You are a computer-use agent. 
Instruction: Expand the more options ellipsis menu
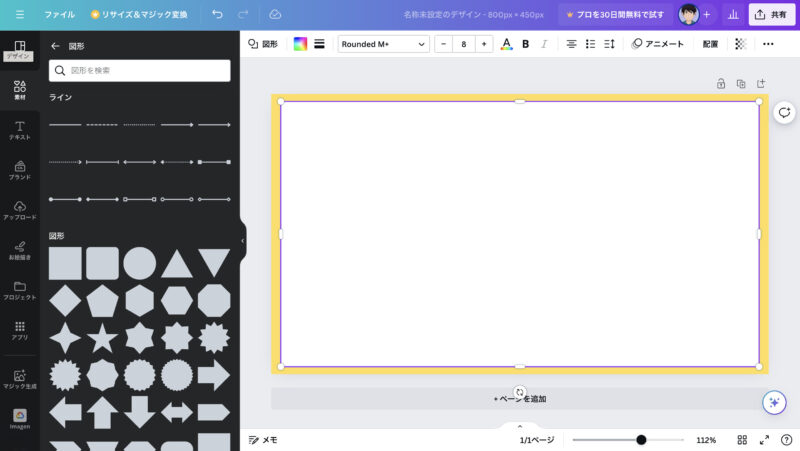pyautogui.click(x=768, y=44)
